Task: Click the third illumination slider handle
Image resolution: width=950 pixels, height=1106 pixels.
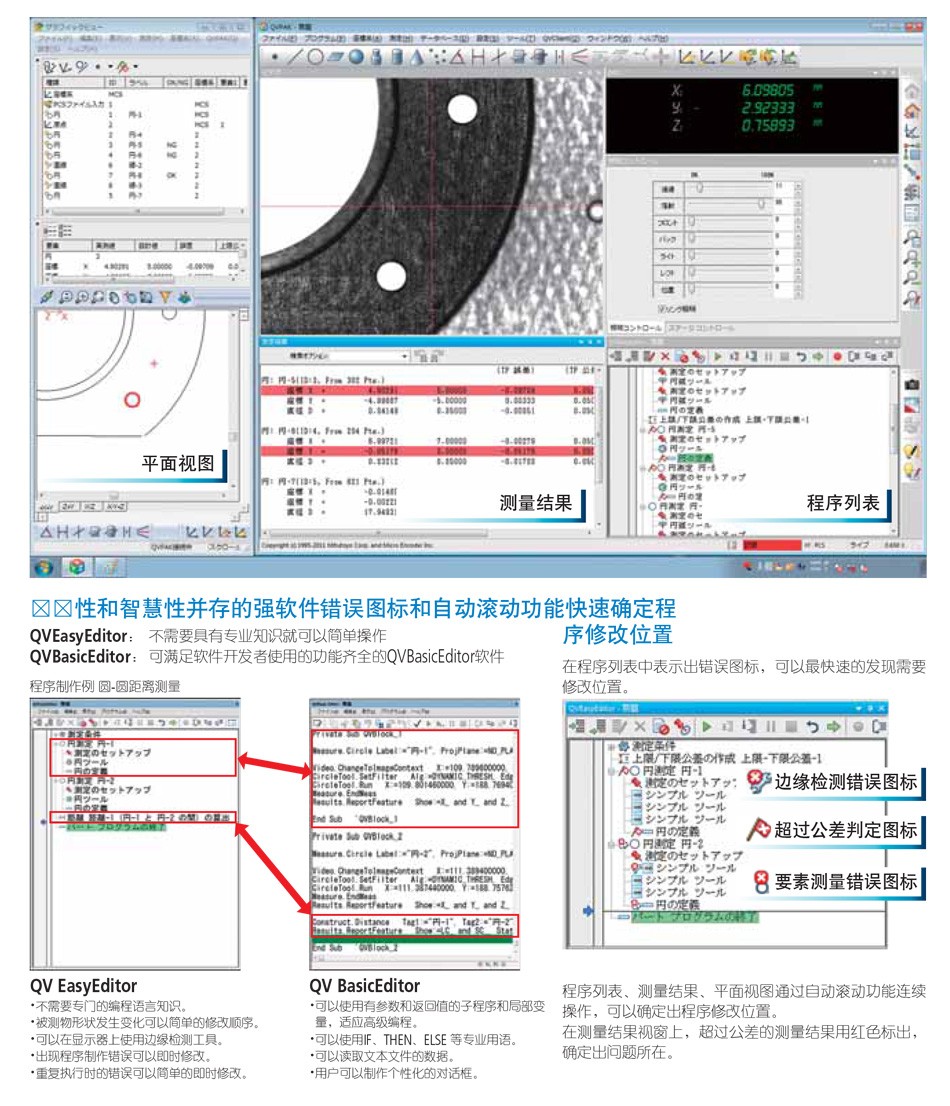Action: pyautogui.click(x=692, y=221)
